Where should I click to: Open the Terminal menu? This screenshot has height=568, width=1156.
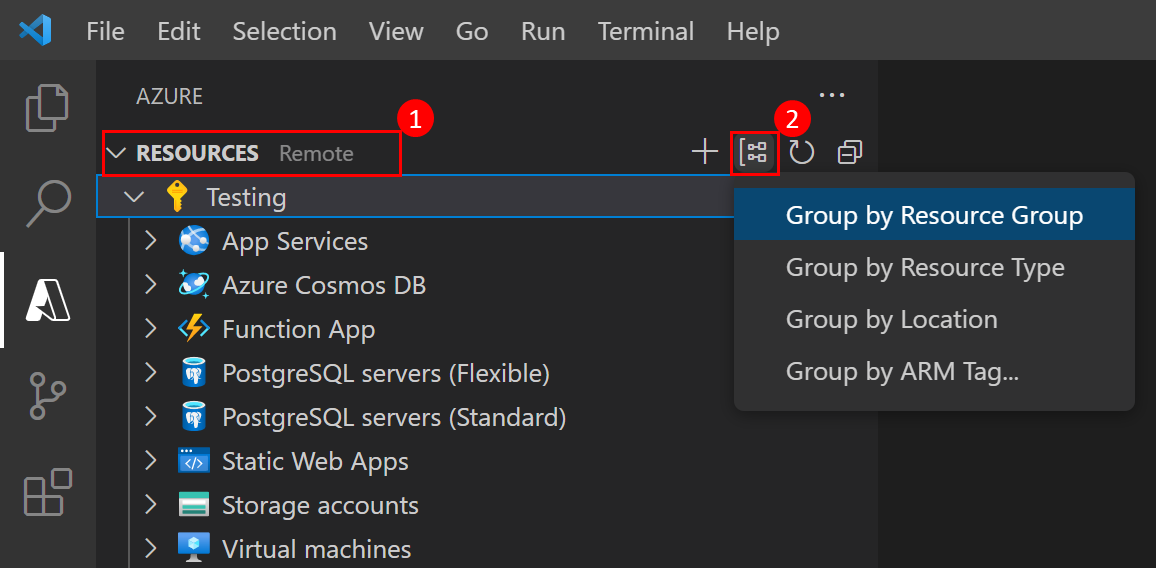coord(646,31)
